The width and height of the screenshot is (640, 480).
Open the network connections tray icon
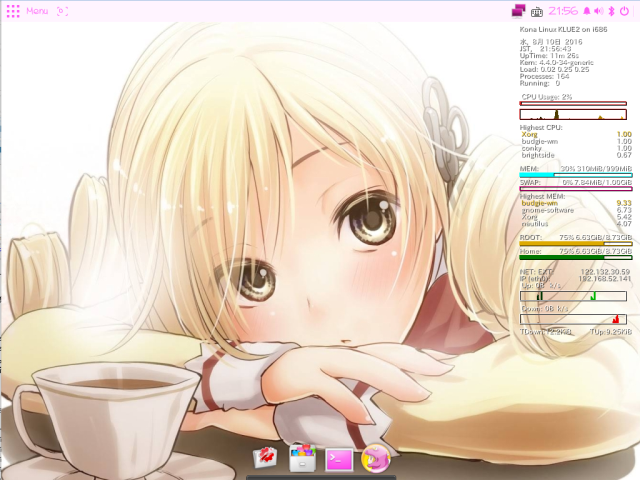point(519,11)
